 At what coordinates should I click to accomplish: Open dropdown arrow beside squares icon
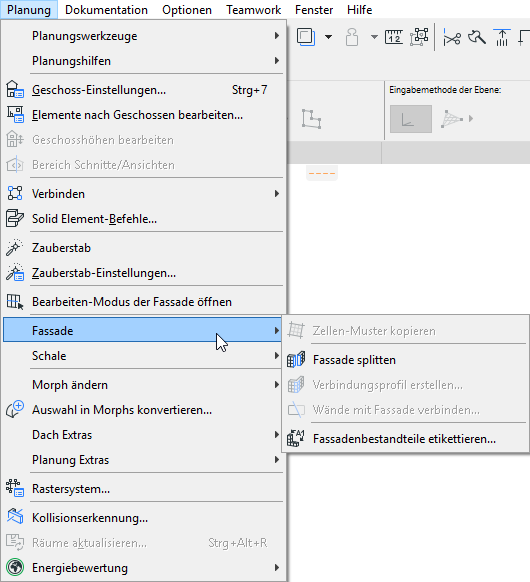point(328,37)
